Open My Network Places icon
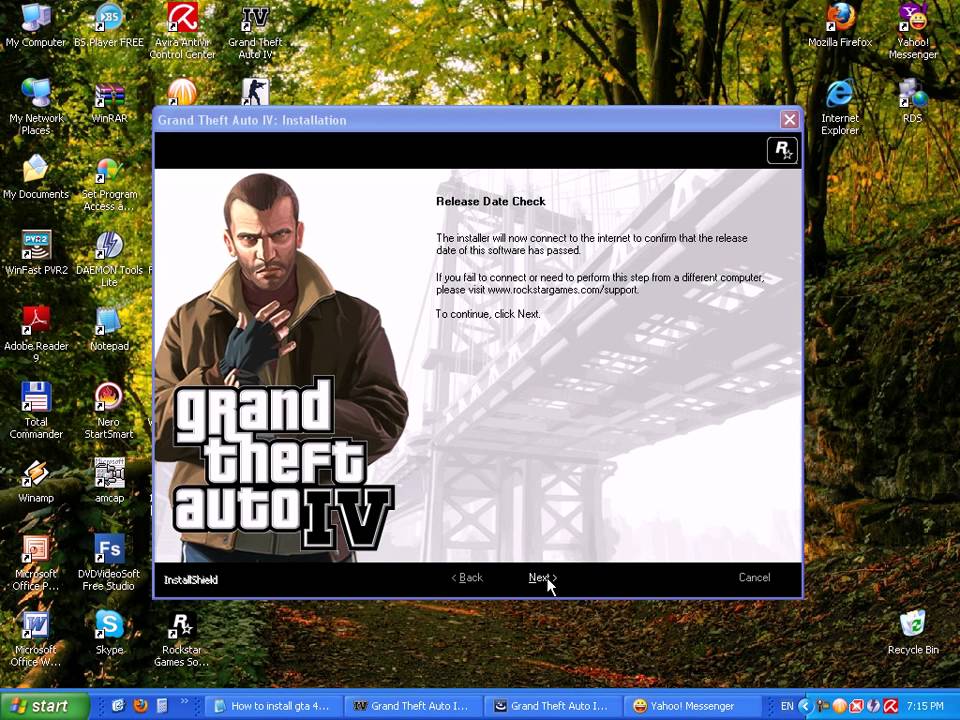 pos(36,107)
